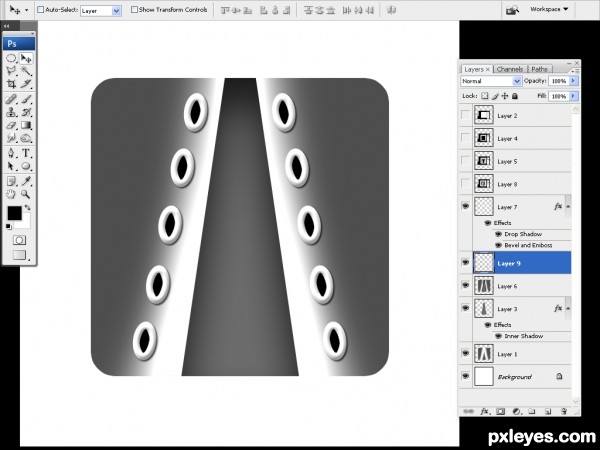
Task: Select the Type tool
Action: [x=26, y=153]
